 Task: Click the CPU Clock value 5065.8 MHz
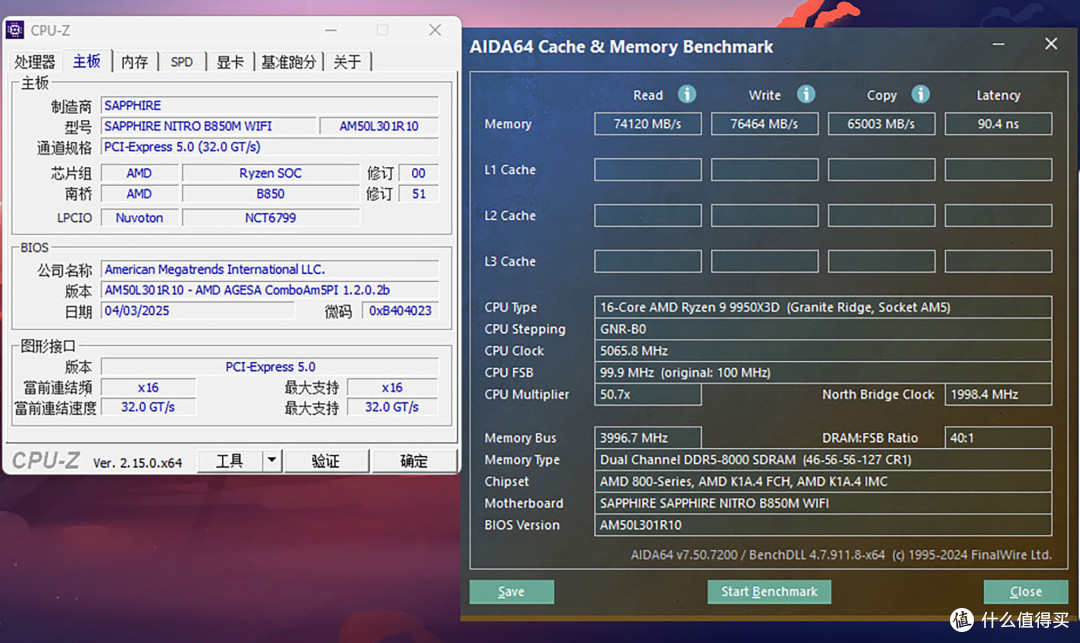[823, 350]
